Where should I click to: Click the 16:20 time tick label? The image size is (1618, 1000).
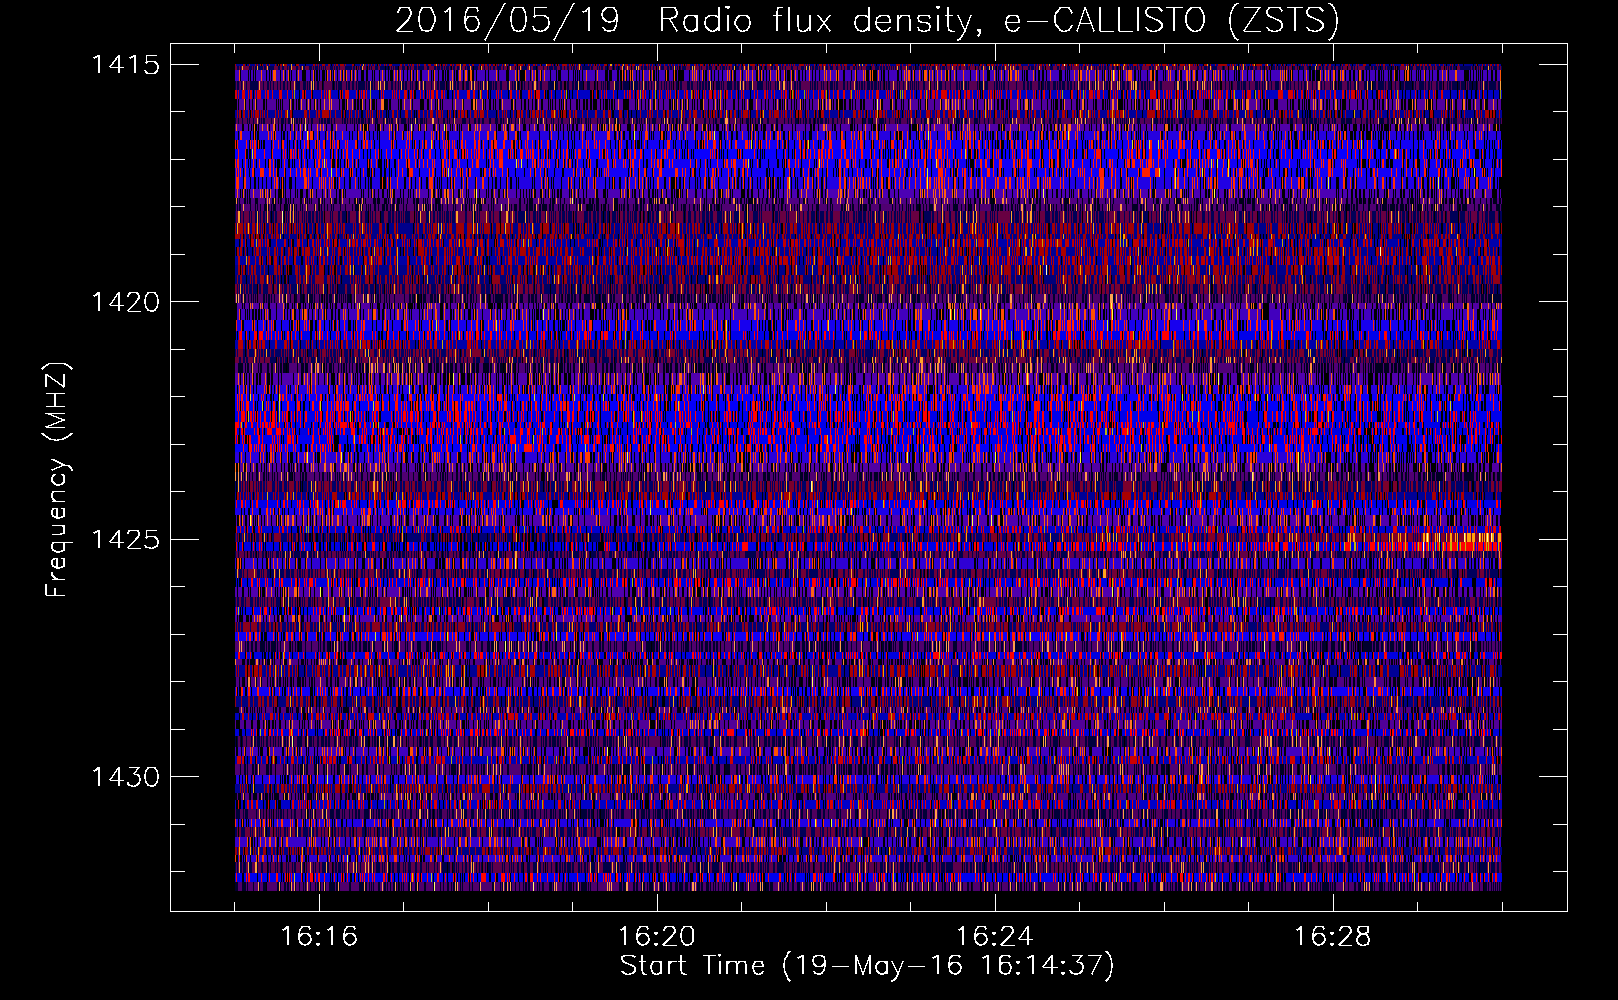pyautogui.click(x=657, y=936)
